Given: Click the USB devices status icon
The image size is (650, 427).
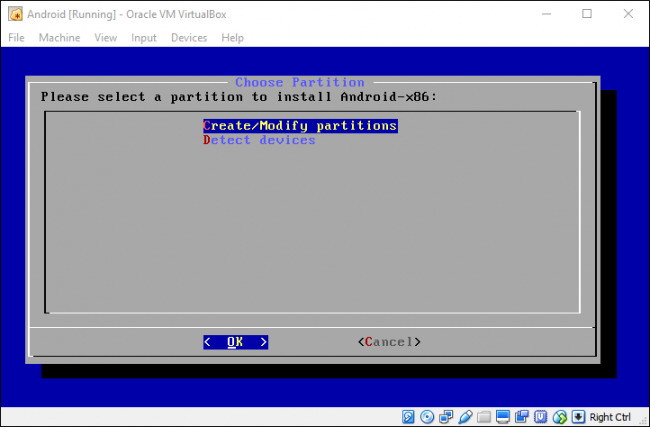Looking at the screenshot, I should (x=463, y=416).
